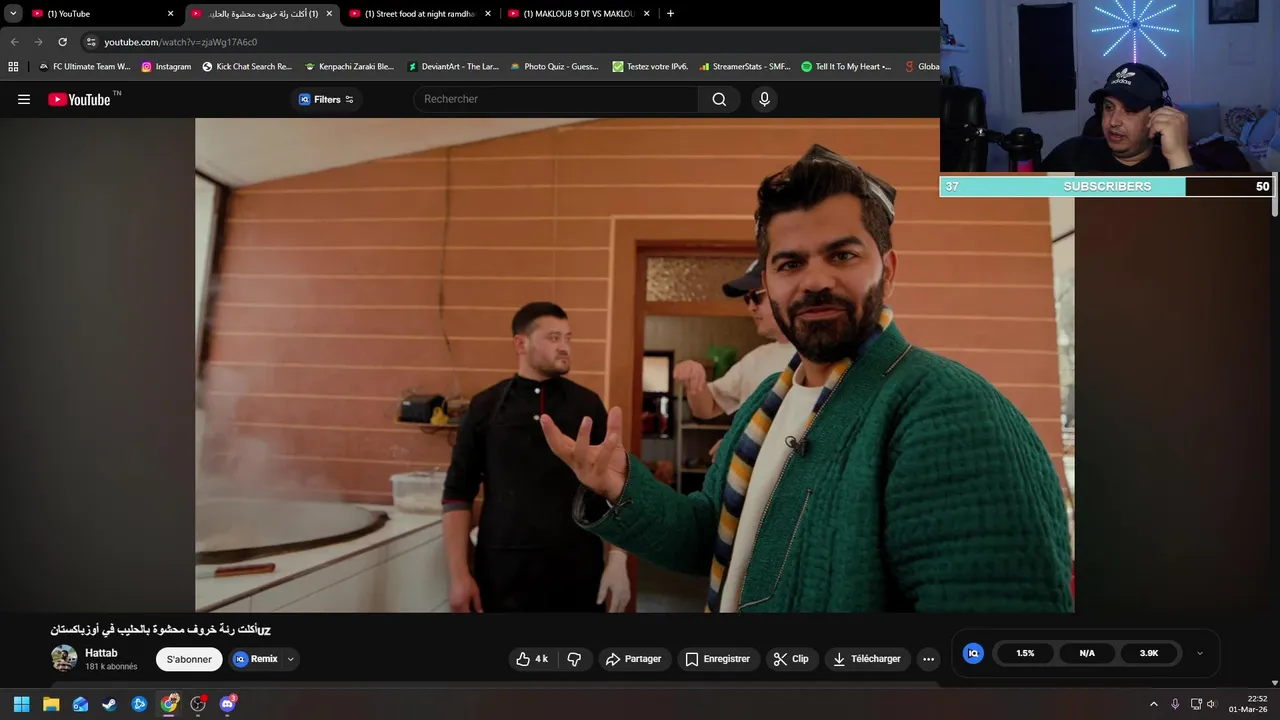Image resolution: width=1280 pixels, height=720 pixels.
Task: Open the tab search dropdown arrow
Action: (13, 14)
